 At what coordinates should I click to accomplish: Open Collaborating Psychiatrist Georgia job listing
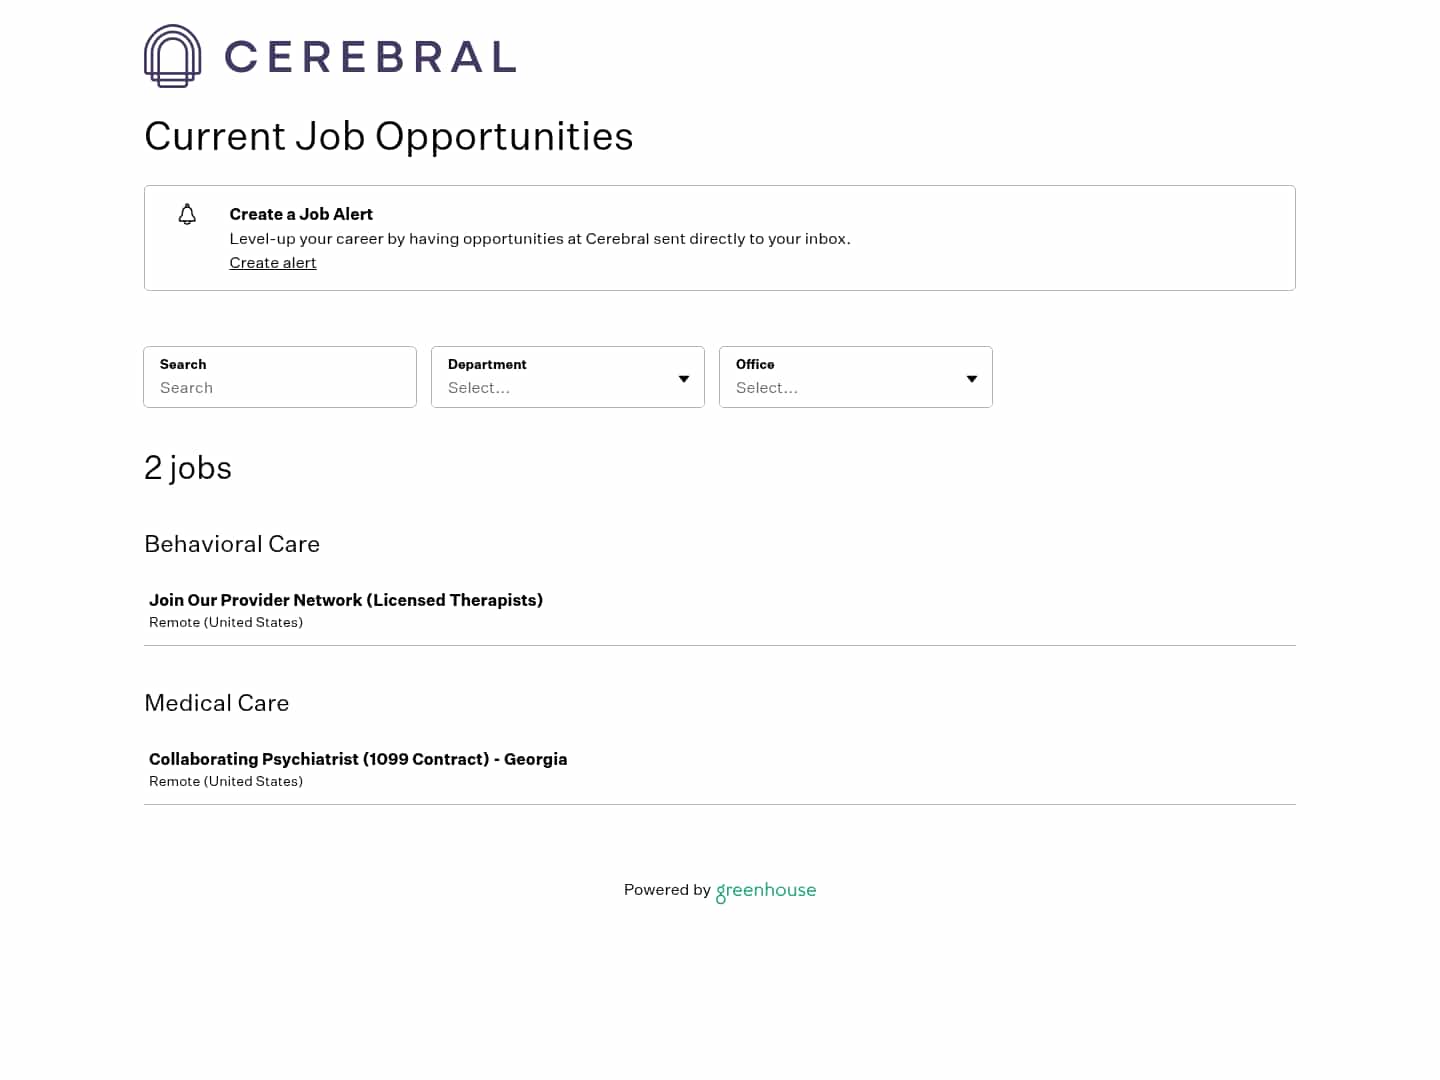(x=358, y=759)
